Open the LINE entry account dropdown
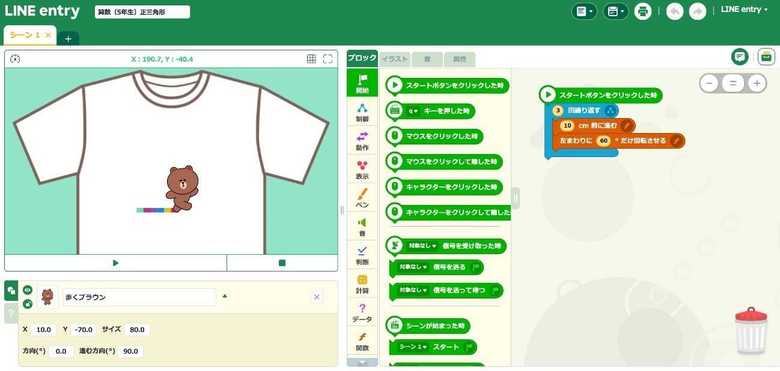Viewport: 780px width, 371px height. click(744, 9)
